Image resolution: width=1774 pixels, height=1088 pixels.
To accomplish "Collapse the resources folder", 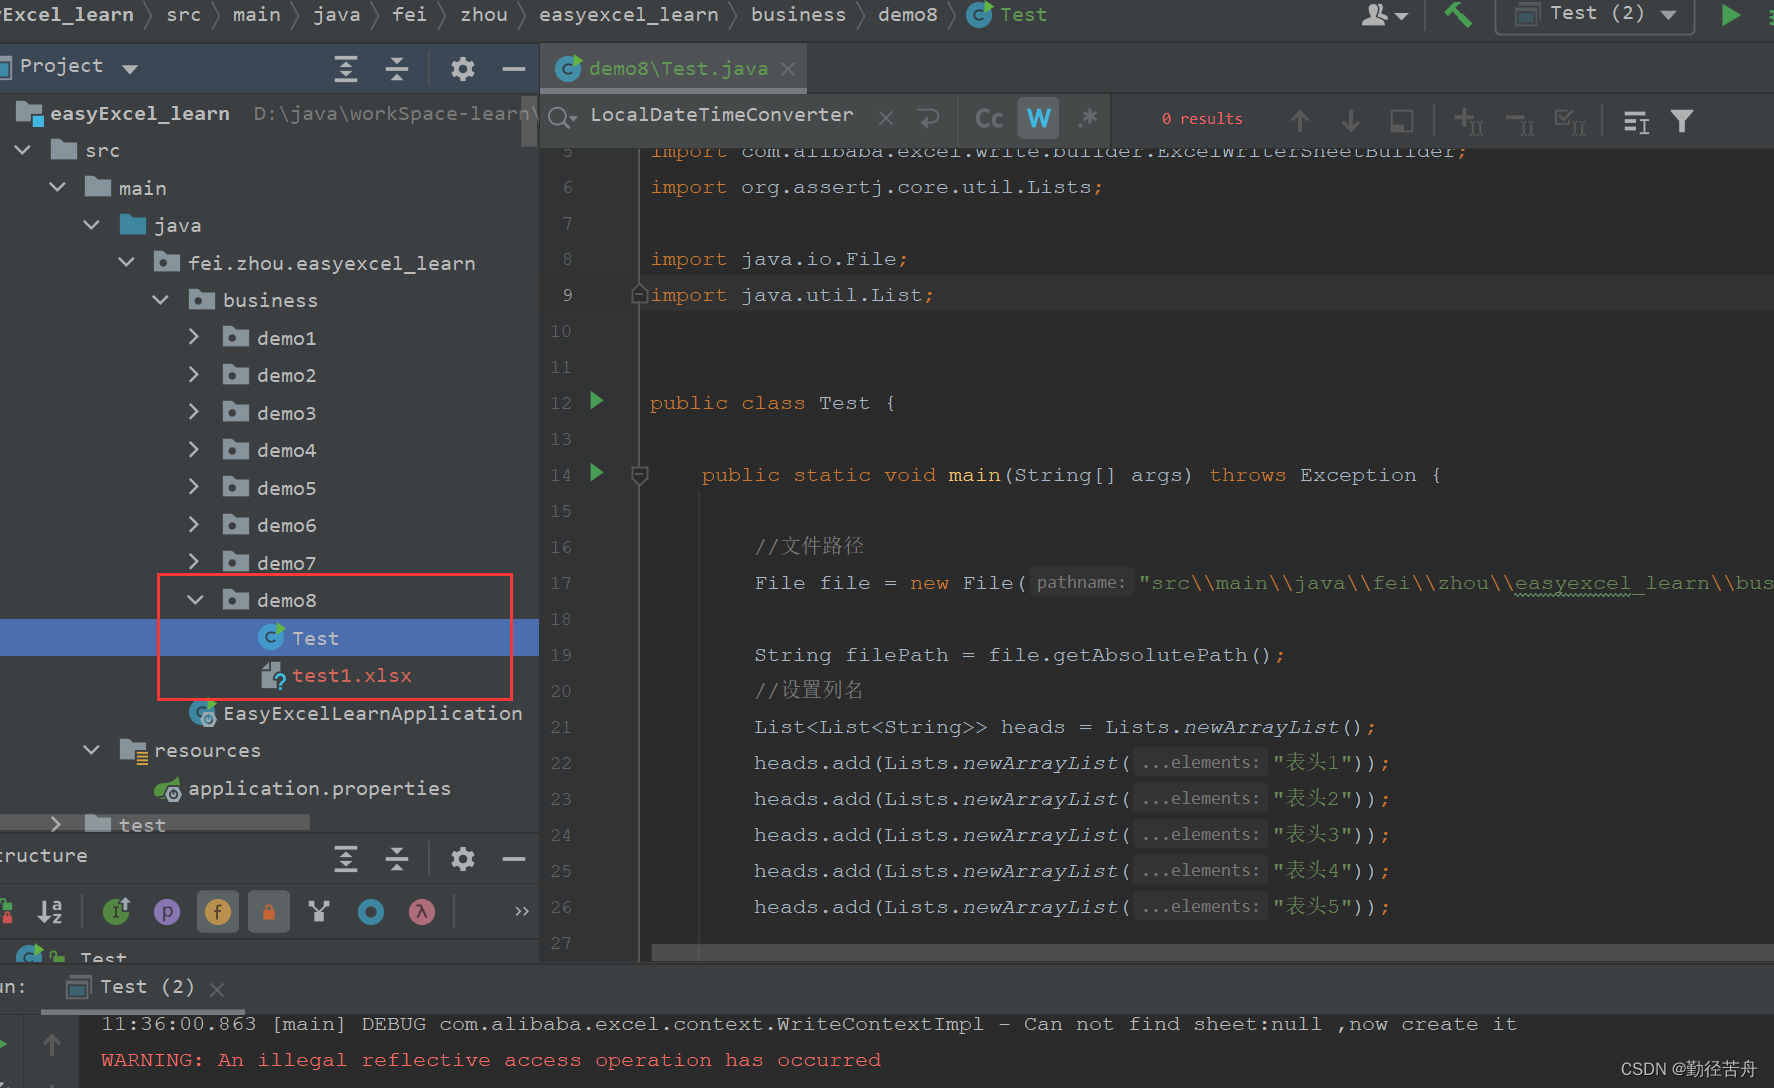I will [92, 750].
